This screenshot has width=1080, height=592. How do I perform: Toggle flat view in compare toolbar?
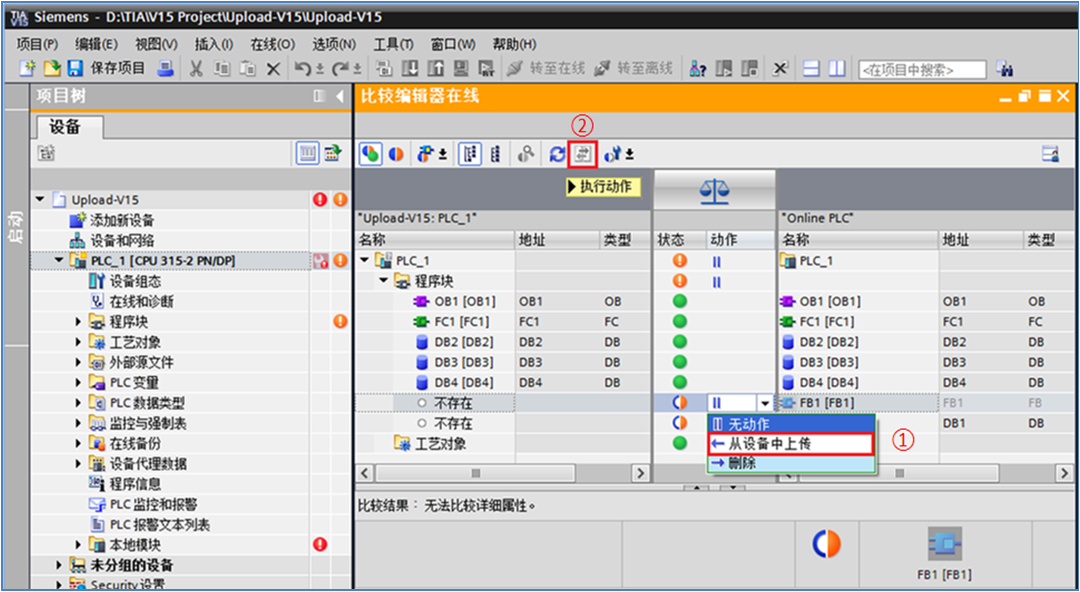[495, 154]
